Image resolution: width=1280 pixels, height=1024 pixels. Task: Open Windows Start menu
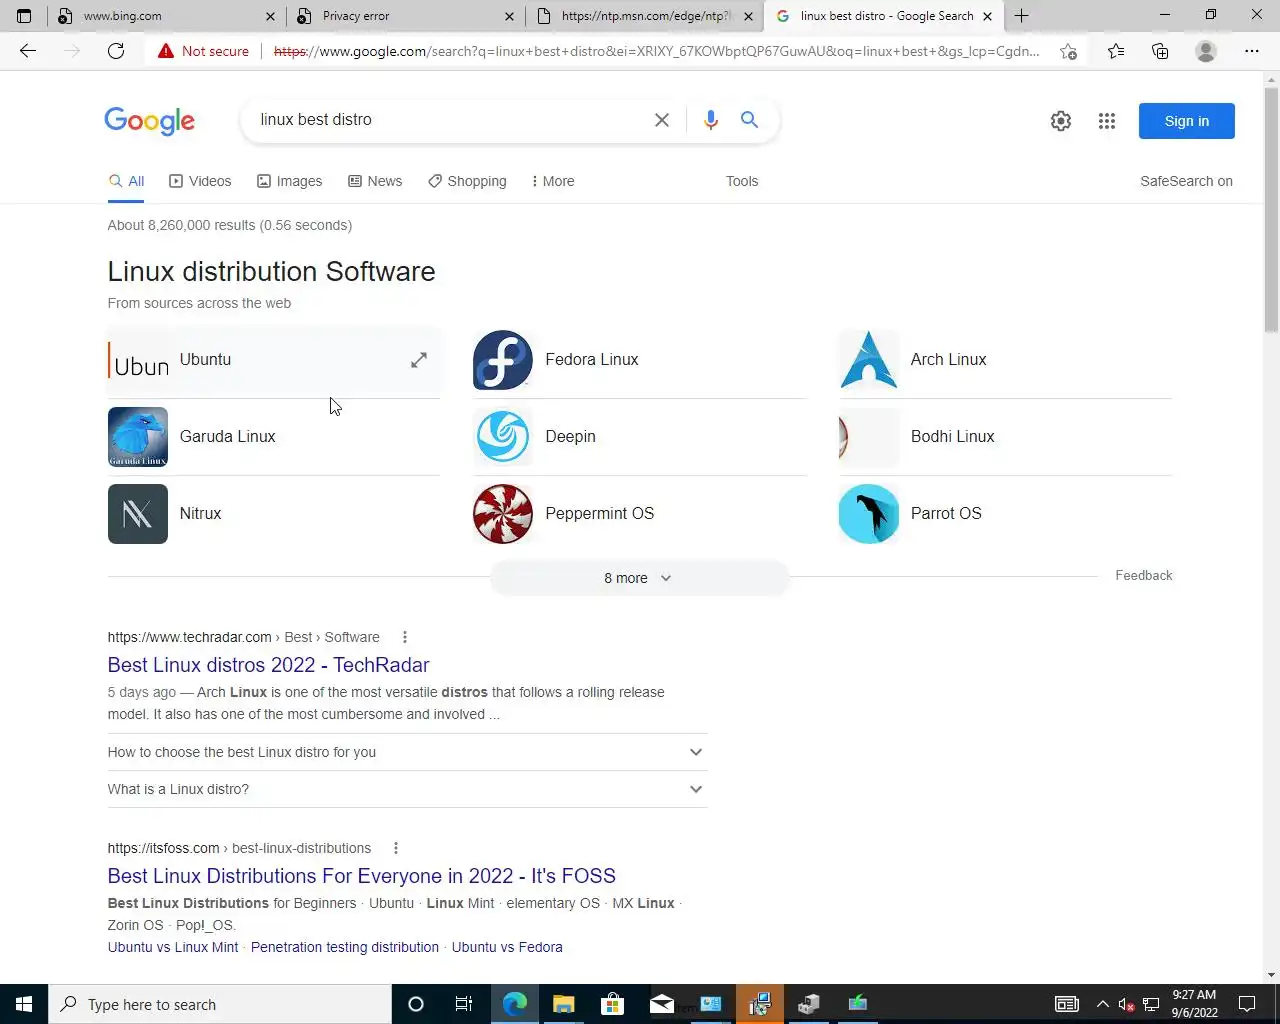(x=24, y=1004)
